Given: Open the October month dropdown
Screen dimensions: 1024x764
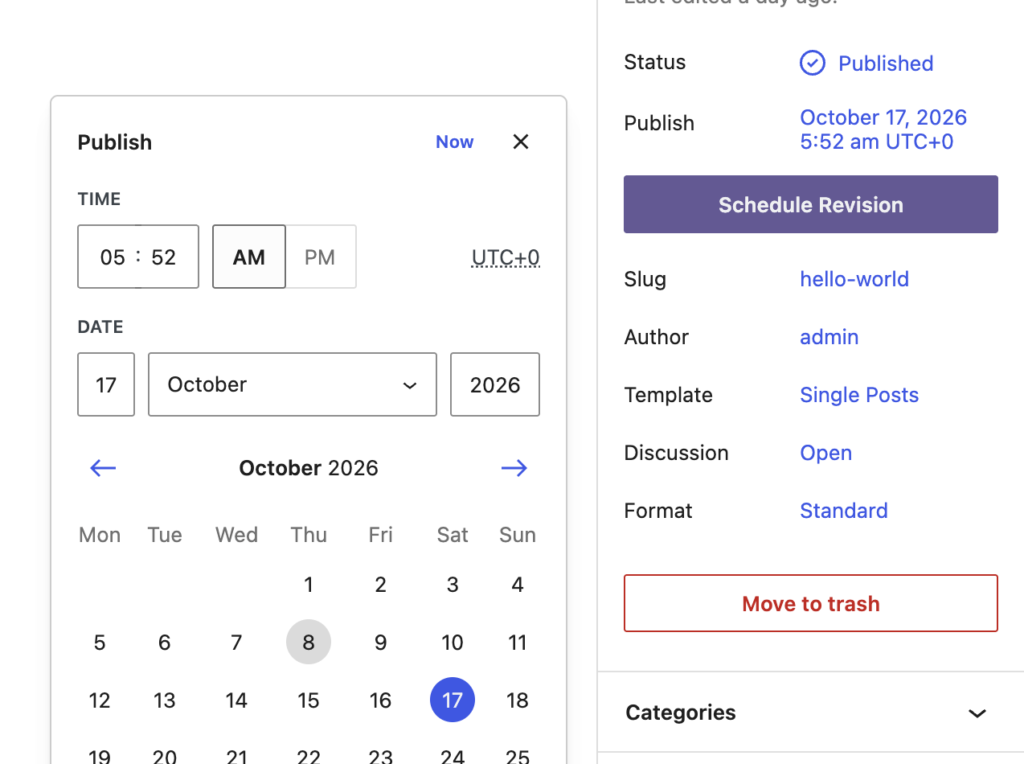Looking at the screenshot, I should (293, 385).
